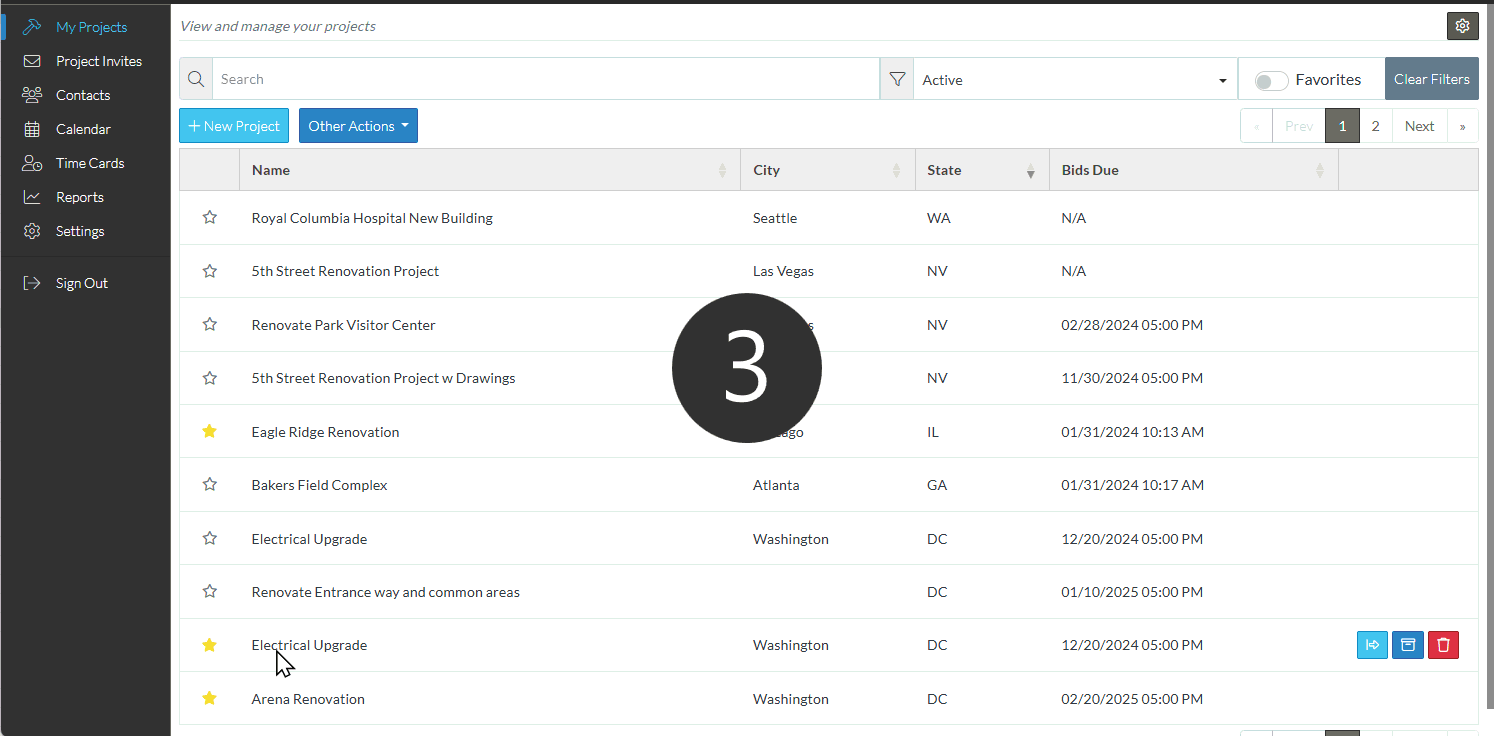
Task: Click the light blue arrow button in Electrical Upgrade row
Action: tap(1372, 645)
